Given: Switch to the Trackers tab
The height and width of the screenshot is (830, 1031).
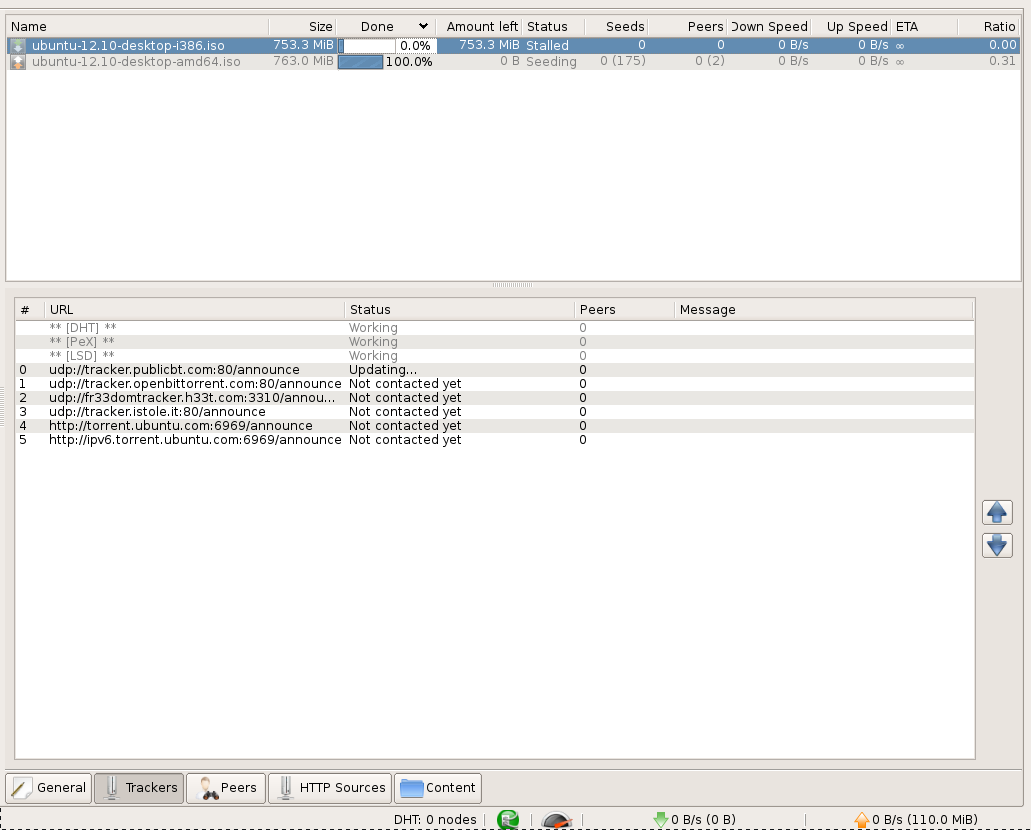Looking at the screenshot, I should pyautogui.click(x=139, y=788).
